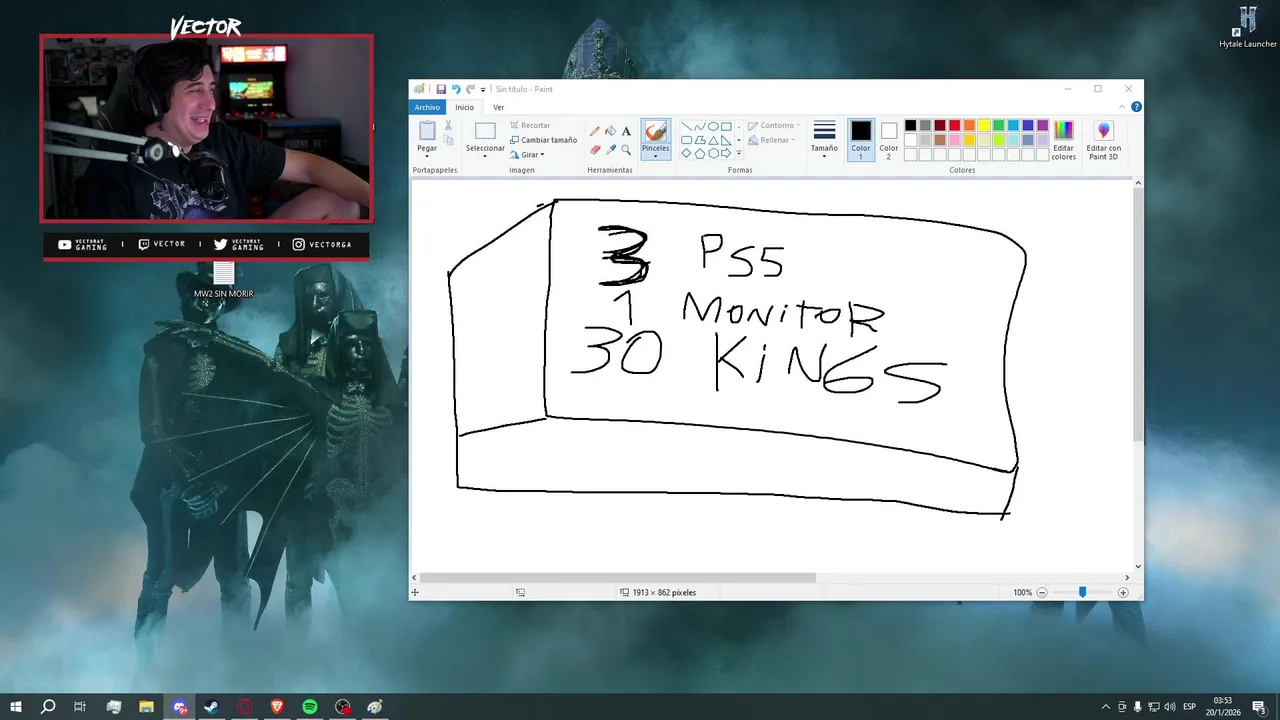Click the zoom in plus button
Screen dimensions: 1280x720
coord(1123,593)
